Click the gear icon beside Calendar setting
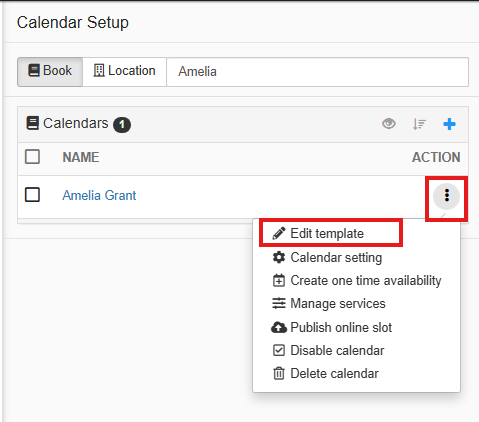This screenshot has height=422, width=479. coord(279,257)
